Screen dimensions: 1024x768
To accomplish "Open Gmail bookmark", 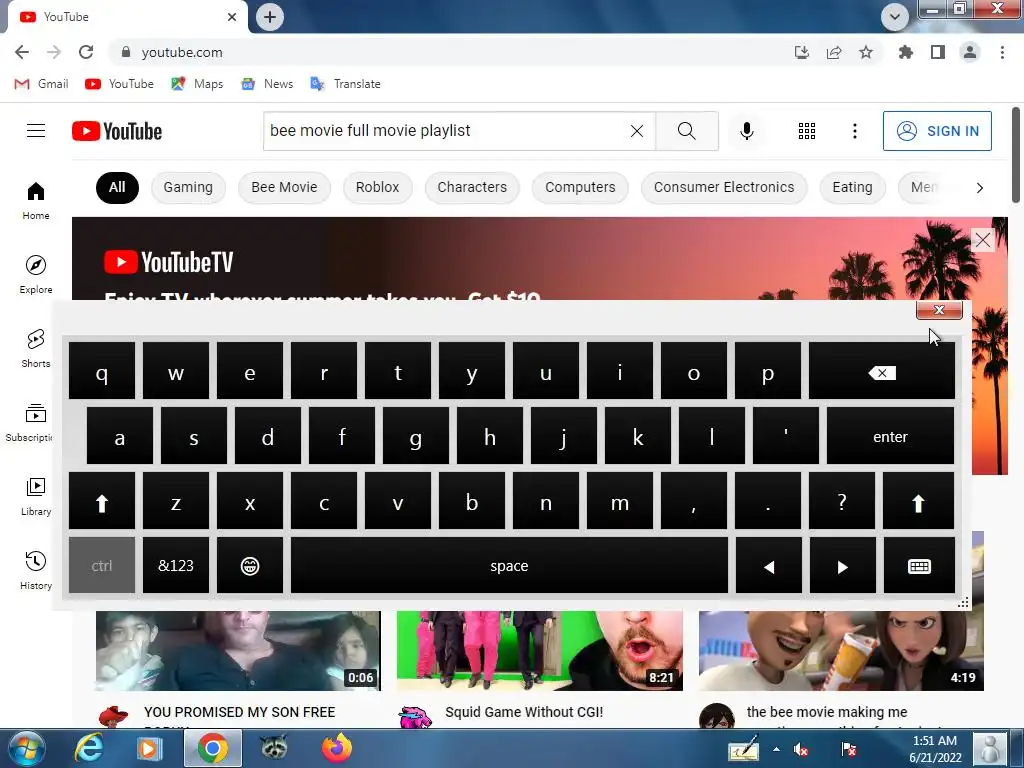I will 41,84.
